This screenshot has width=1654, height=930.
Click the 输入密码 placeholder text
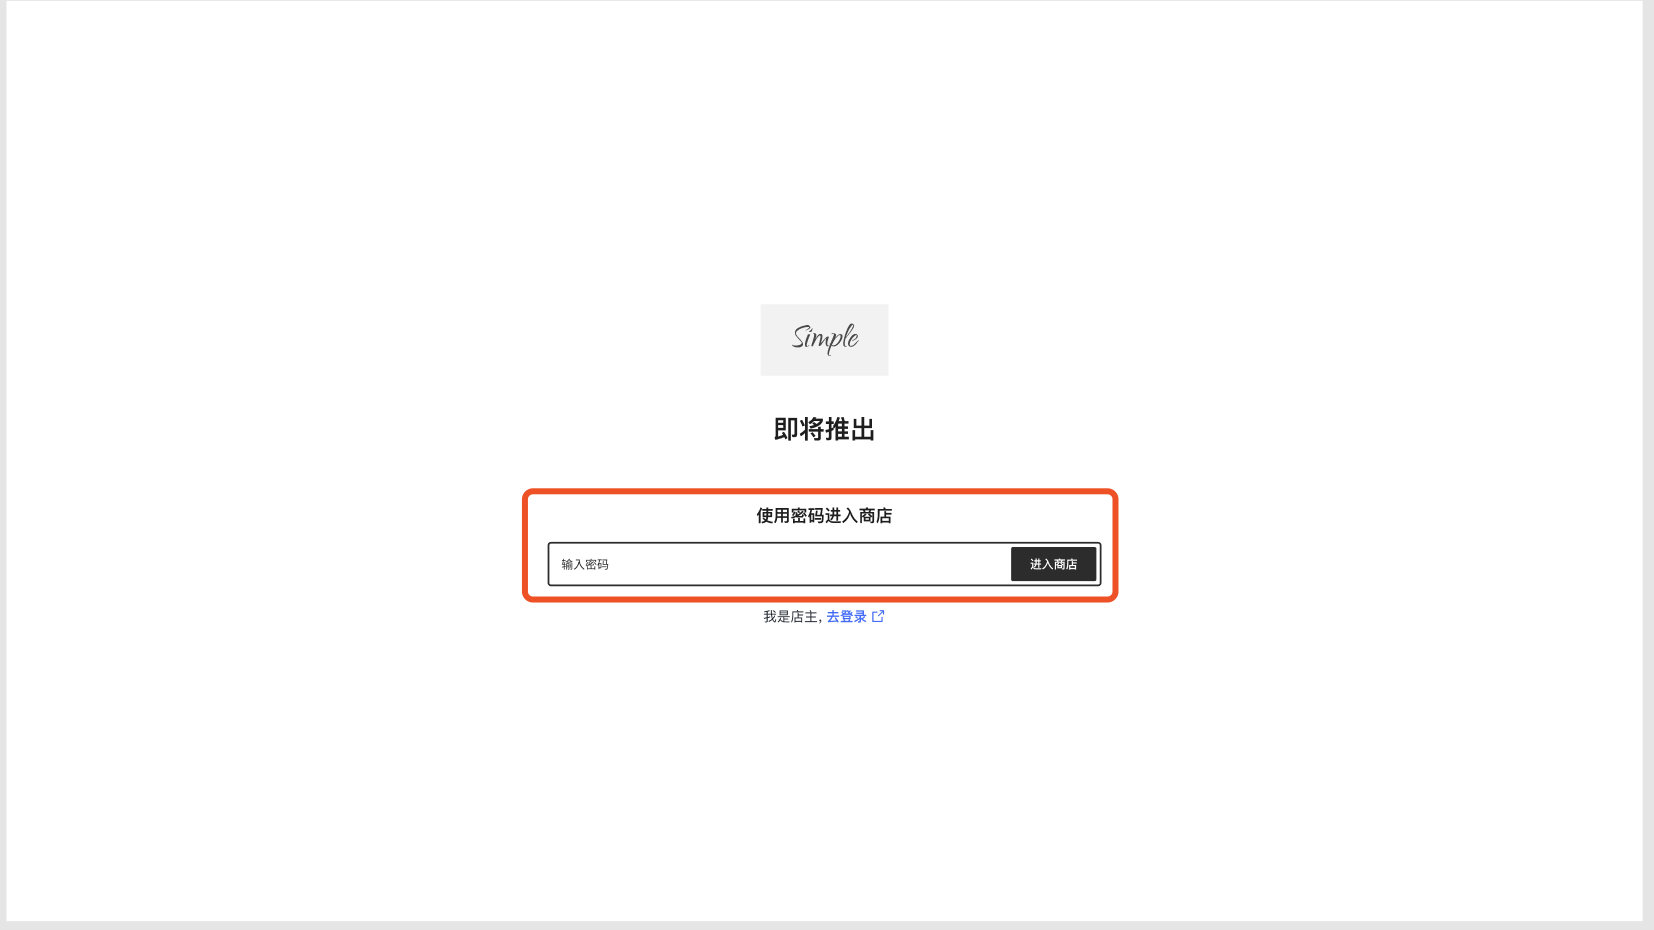(x=585, y=564)
